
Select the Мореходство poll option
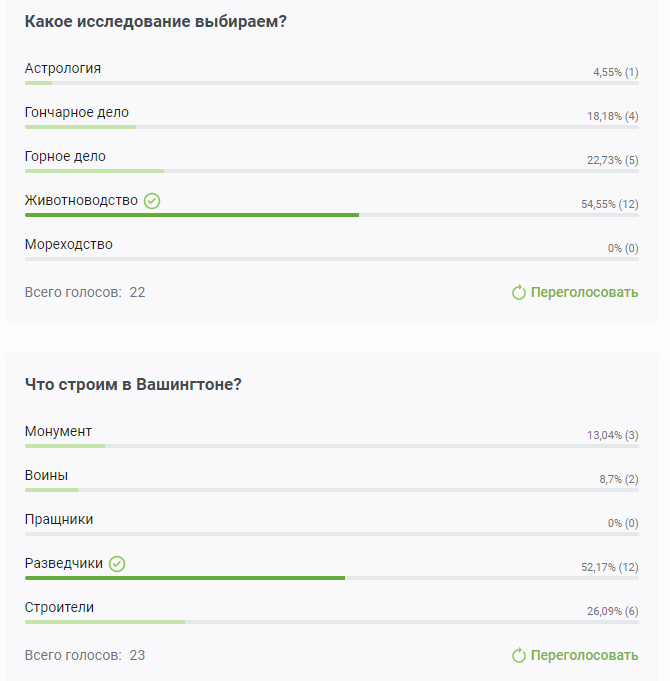69,245
